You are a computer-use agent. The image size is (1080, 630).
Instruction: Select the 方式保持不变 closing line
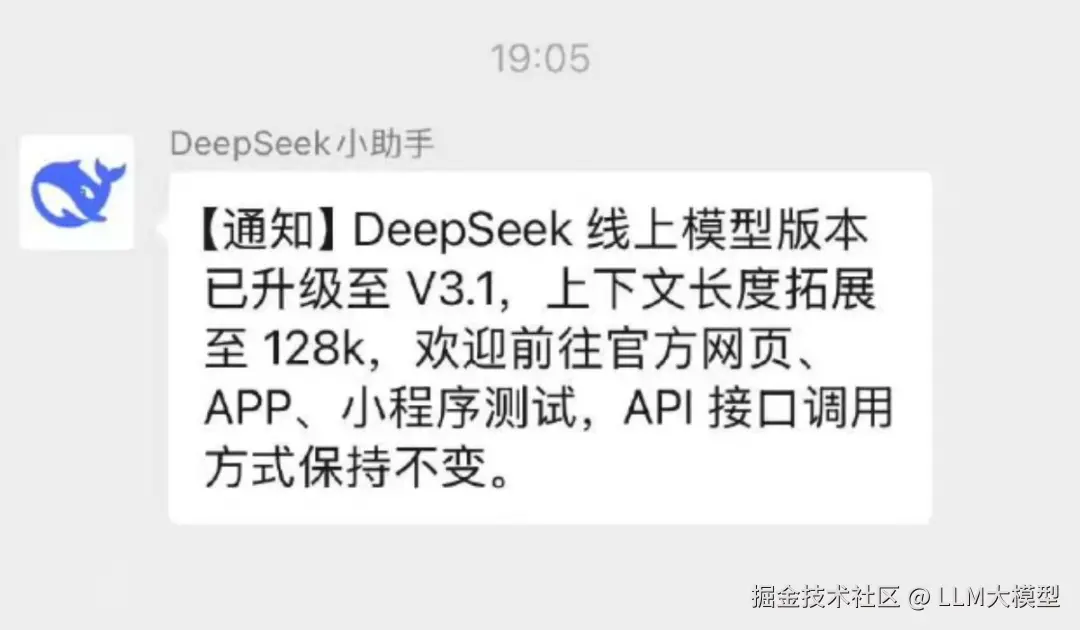[x=346, y=467]
